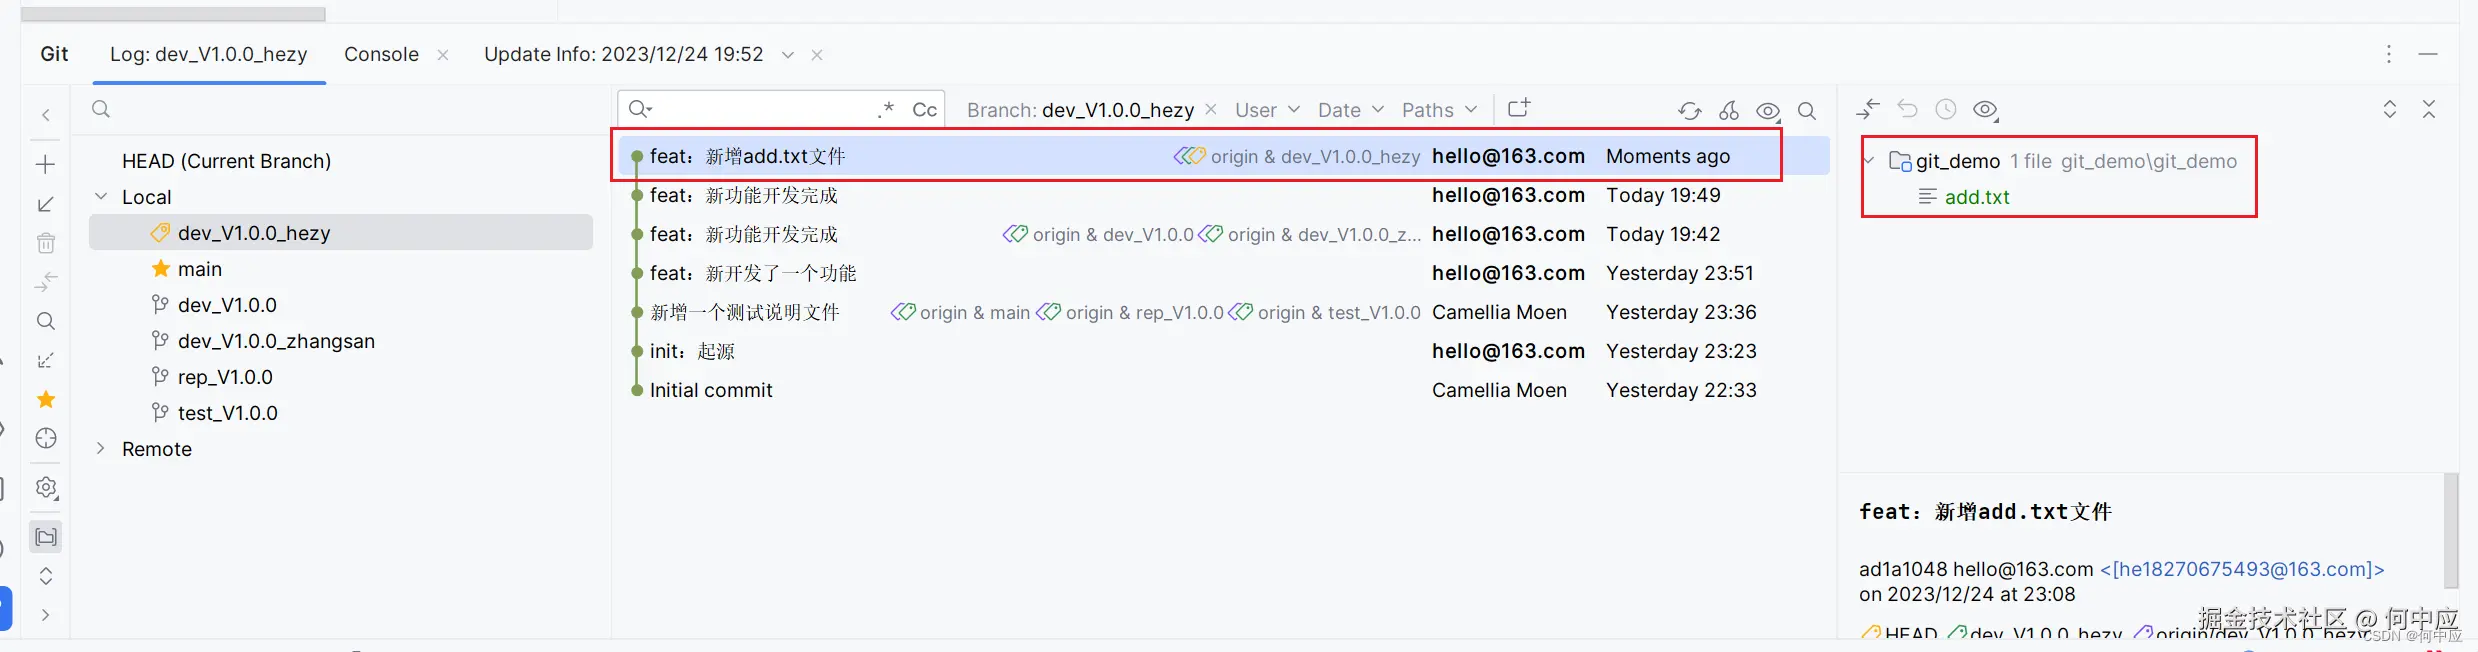Select the dev_V1.0.0_hezy branch
This screenshot has width=2478, height=652.
[x=341, y=233]
